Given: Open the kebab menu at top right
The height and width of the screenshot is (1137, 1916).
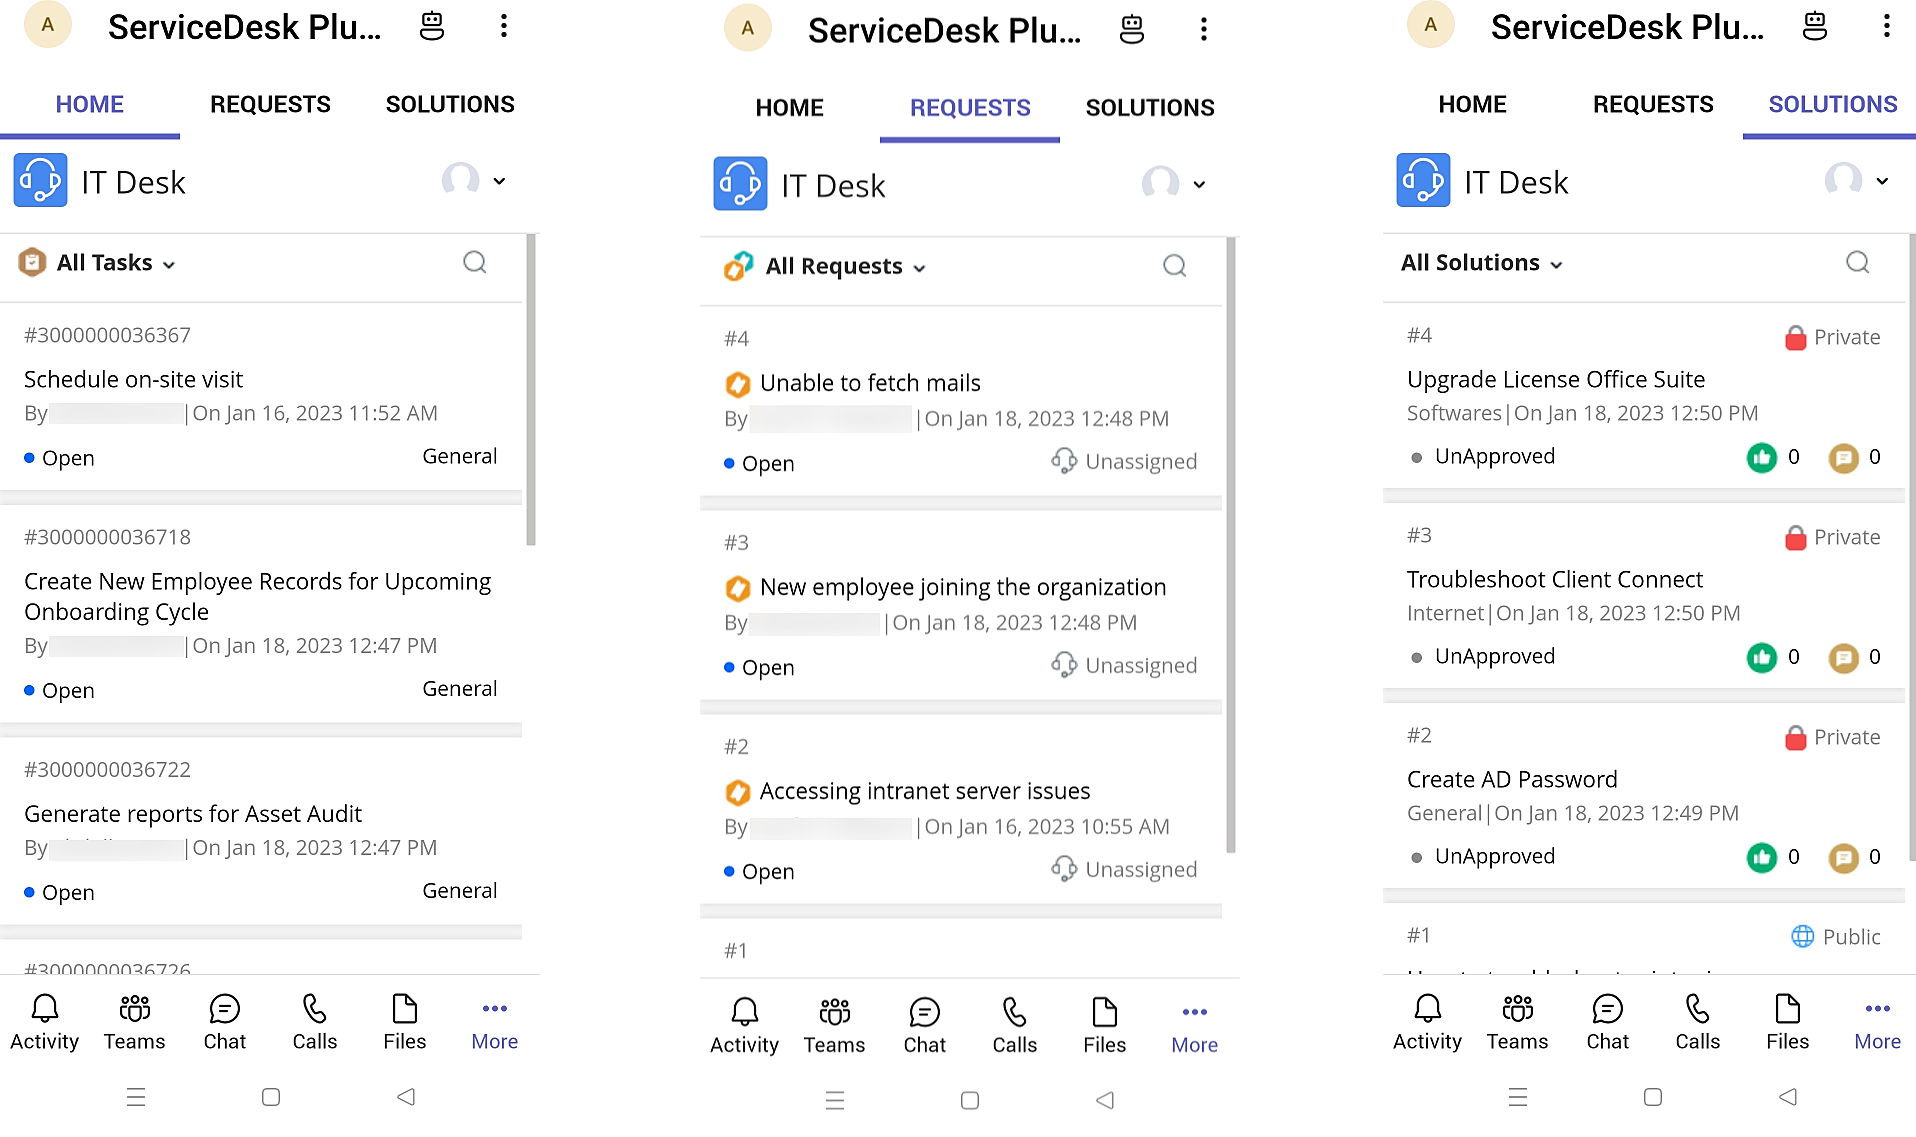Looking at the screenshot, I should point(503,25).
